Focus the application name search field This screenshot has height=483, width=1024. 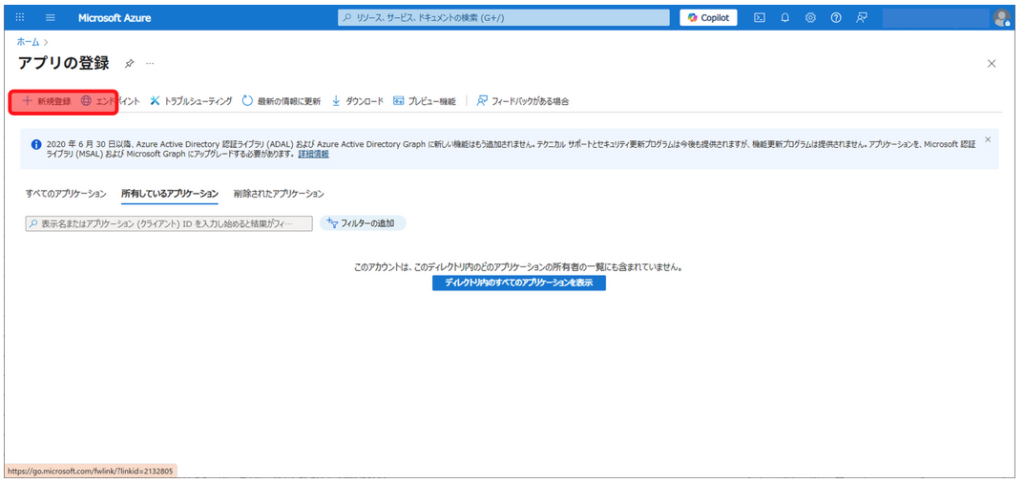[x=168, y=224]
